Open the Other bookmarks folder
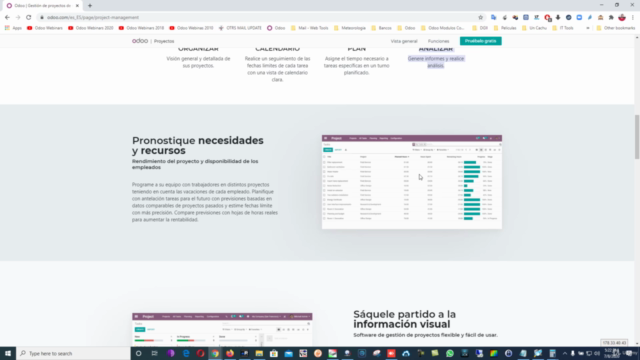Image resolution: width=640 pixels, height=360 pixels. pos(616,28)
